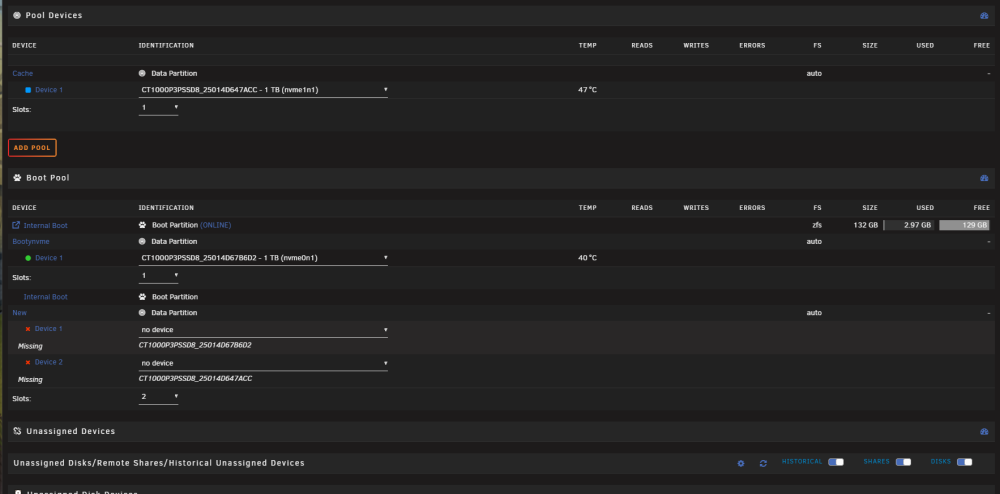
Task: Refresh unassigned disks with the refresh icon
Action: pyautogui.click(x=763, y=463)
